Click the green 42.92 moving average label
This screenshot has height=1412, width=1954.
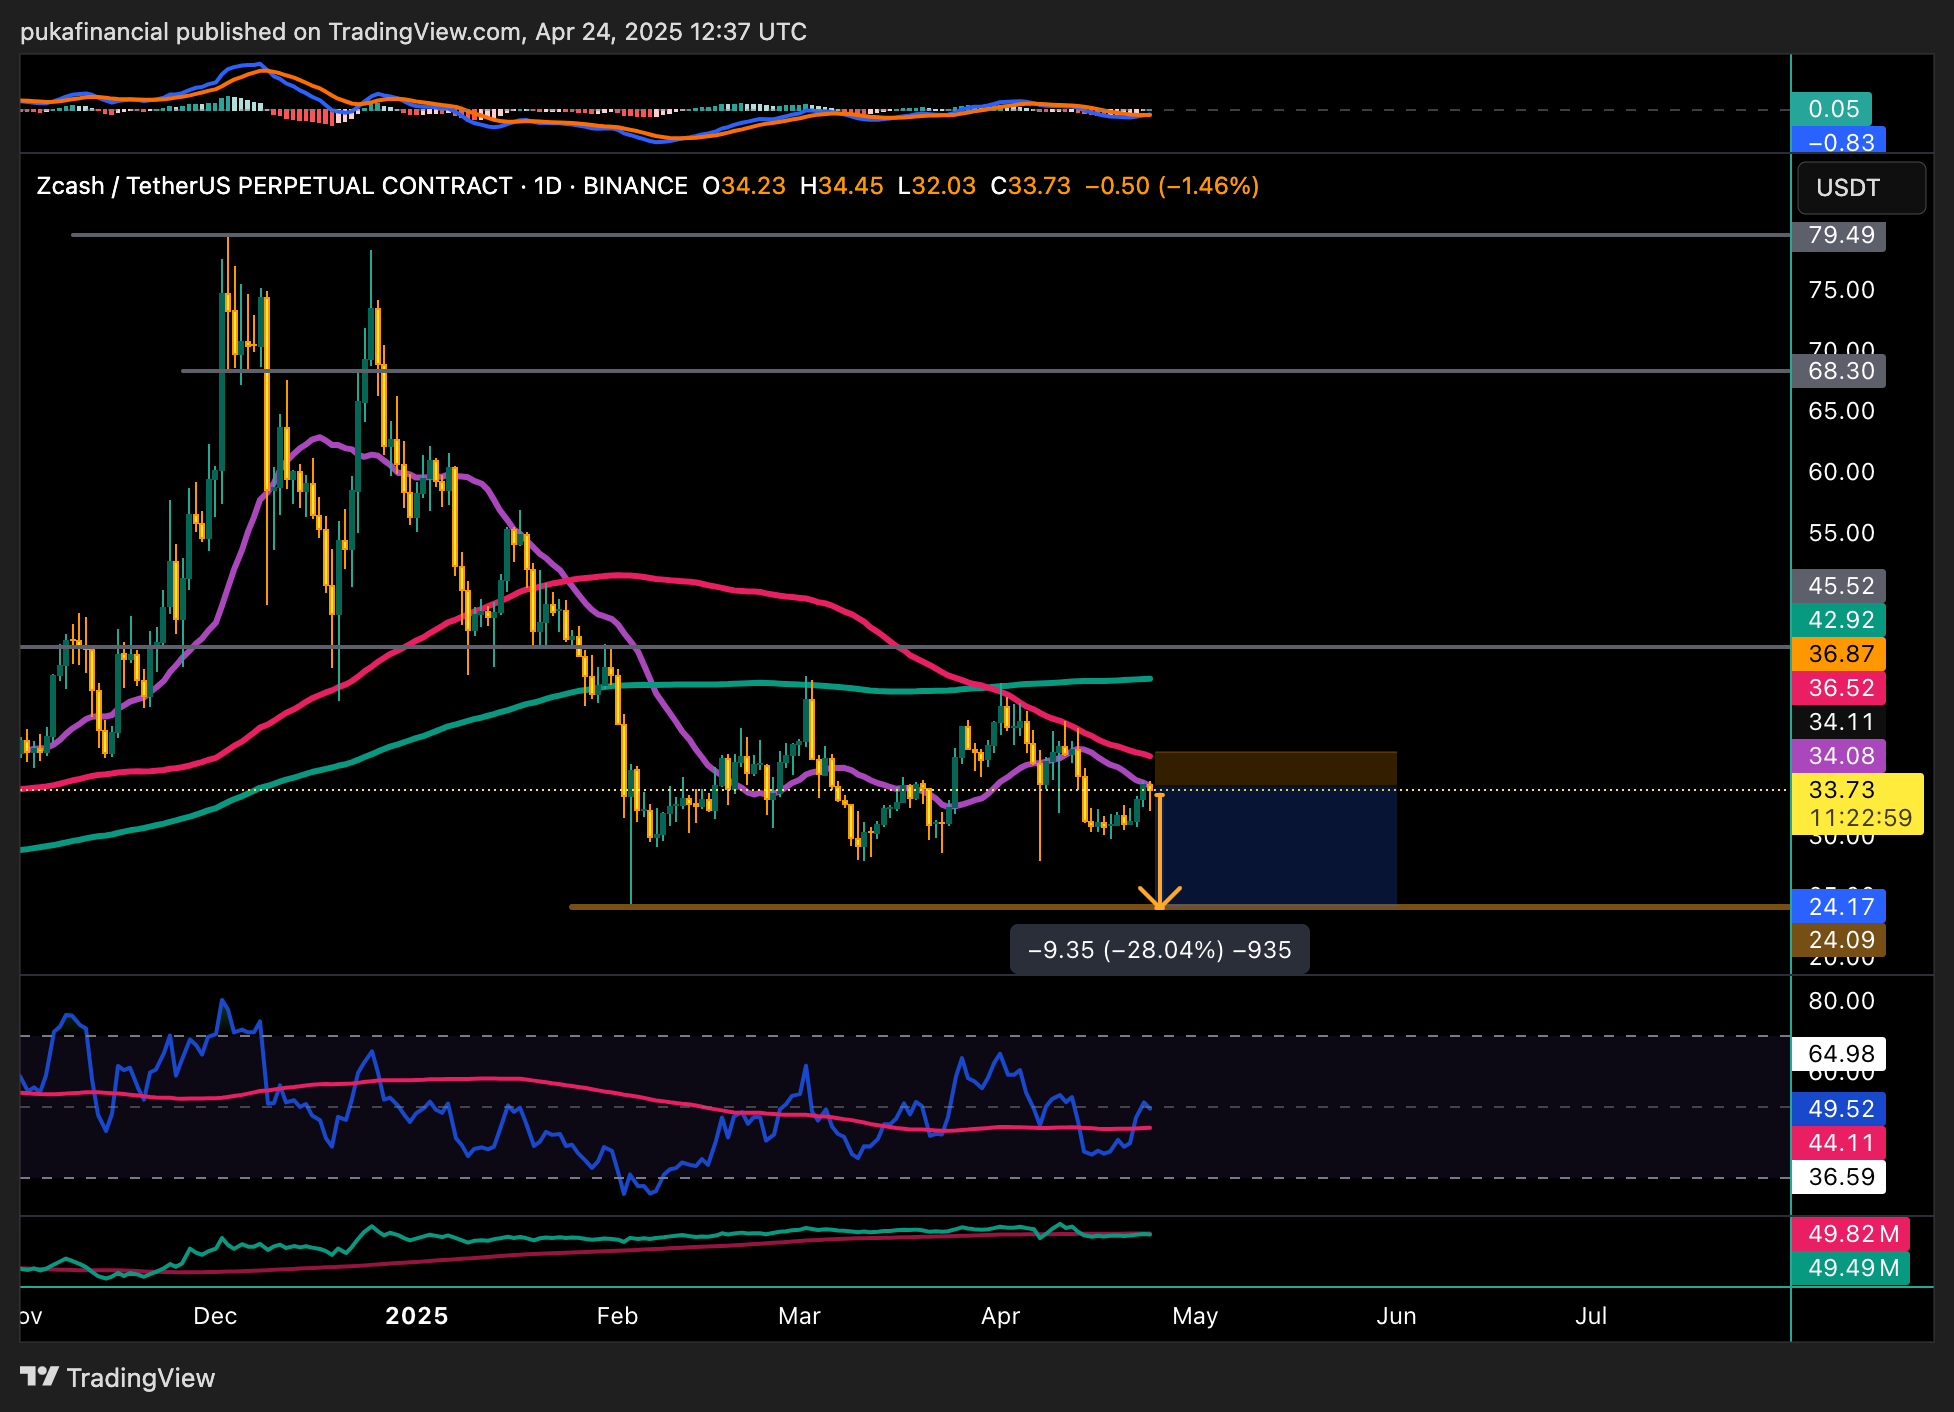(x=1839, y=620)
